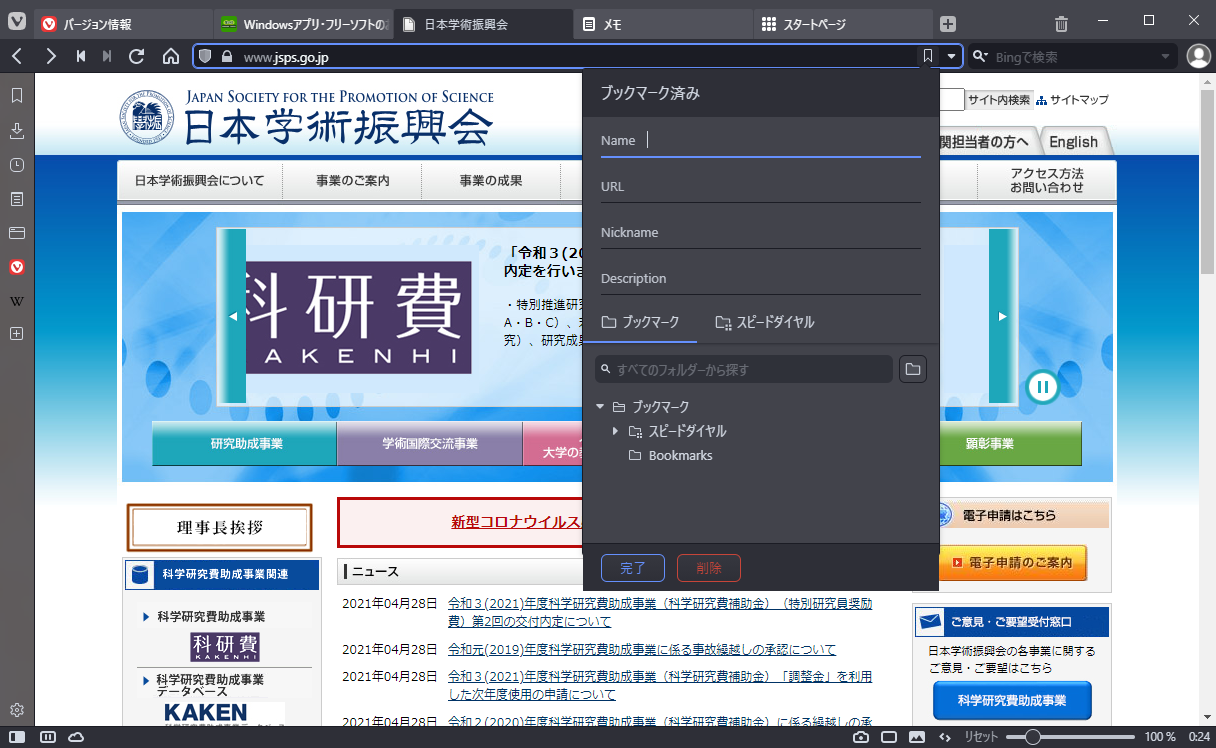The height and width of the screenshot is (748, 1216).
Task: Open the Window panel icon
Action: point(16,232)
